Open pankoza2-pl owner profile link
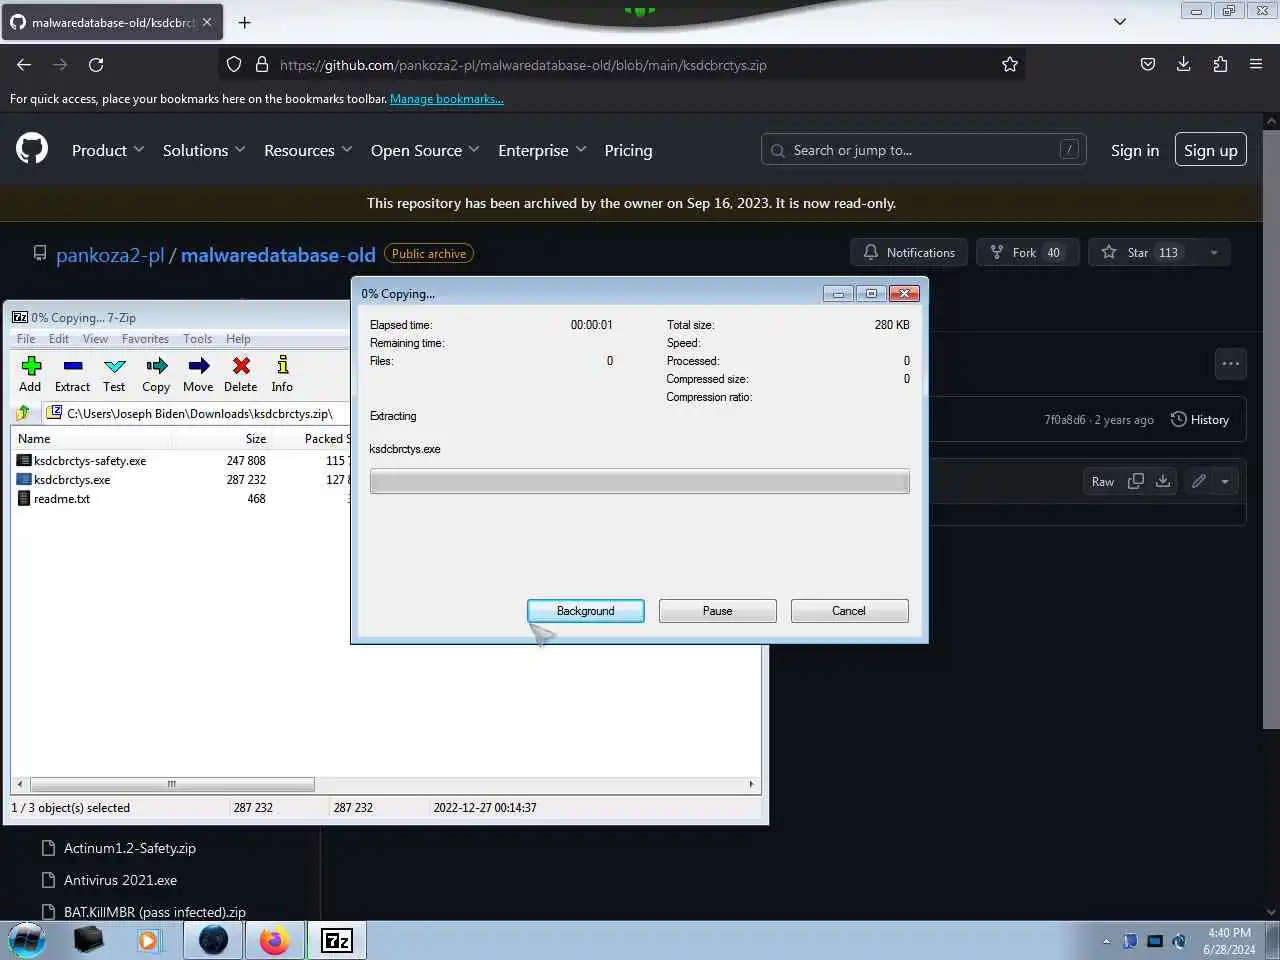 pyautogui.click(x=110, y=255)
